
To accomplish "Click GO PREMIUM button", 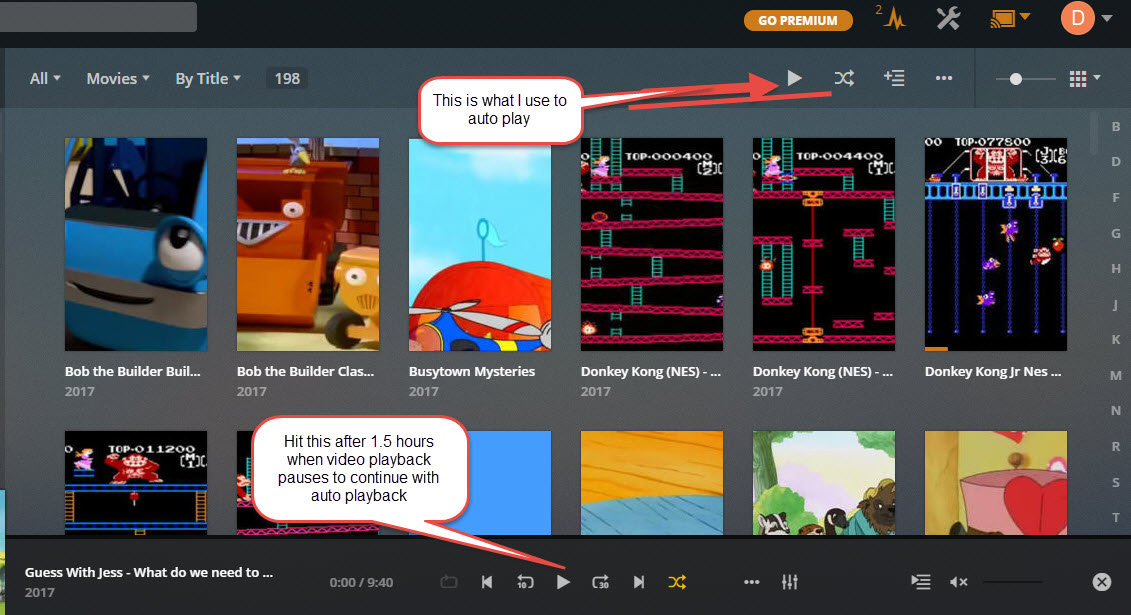I will point(798,20).
